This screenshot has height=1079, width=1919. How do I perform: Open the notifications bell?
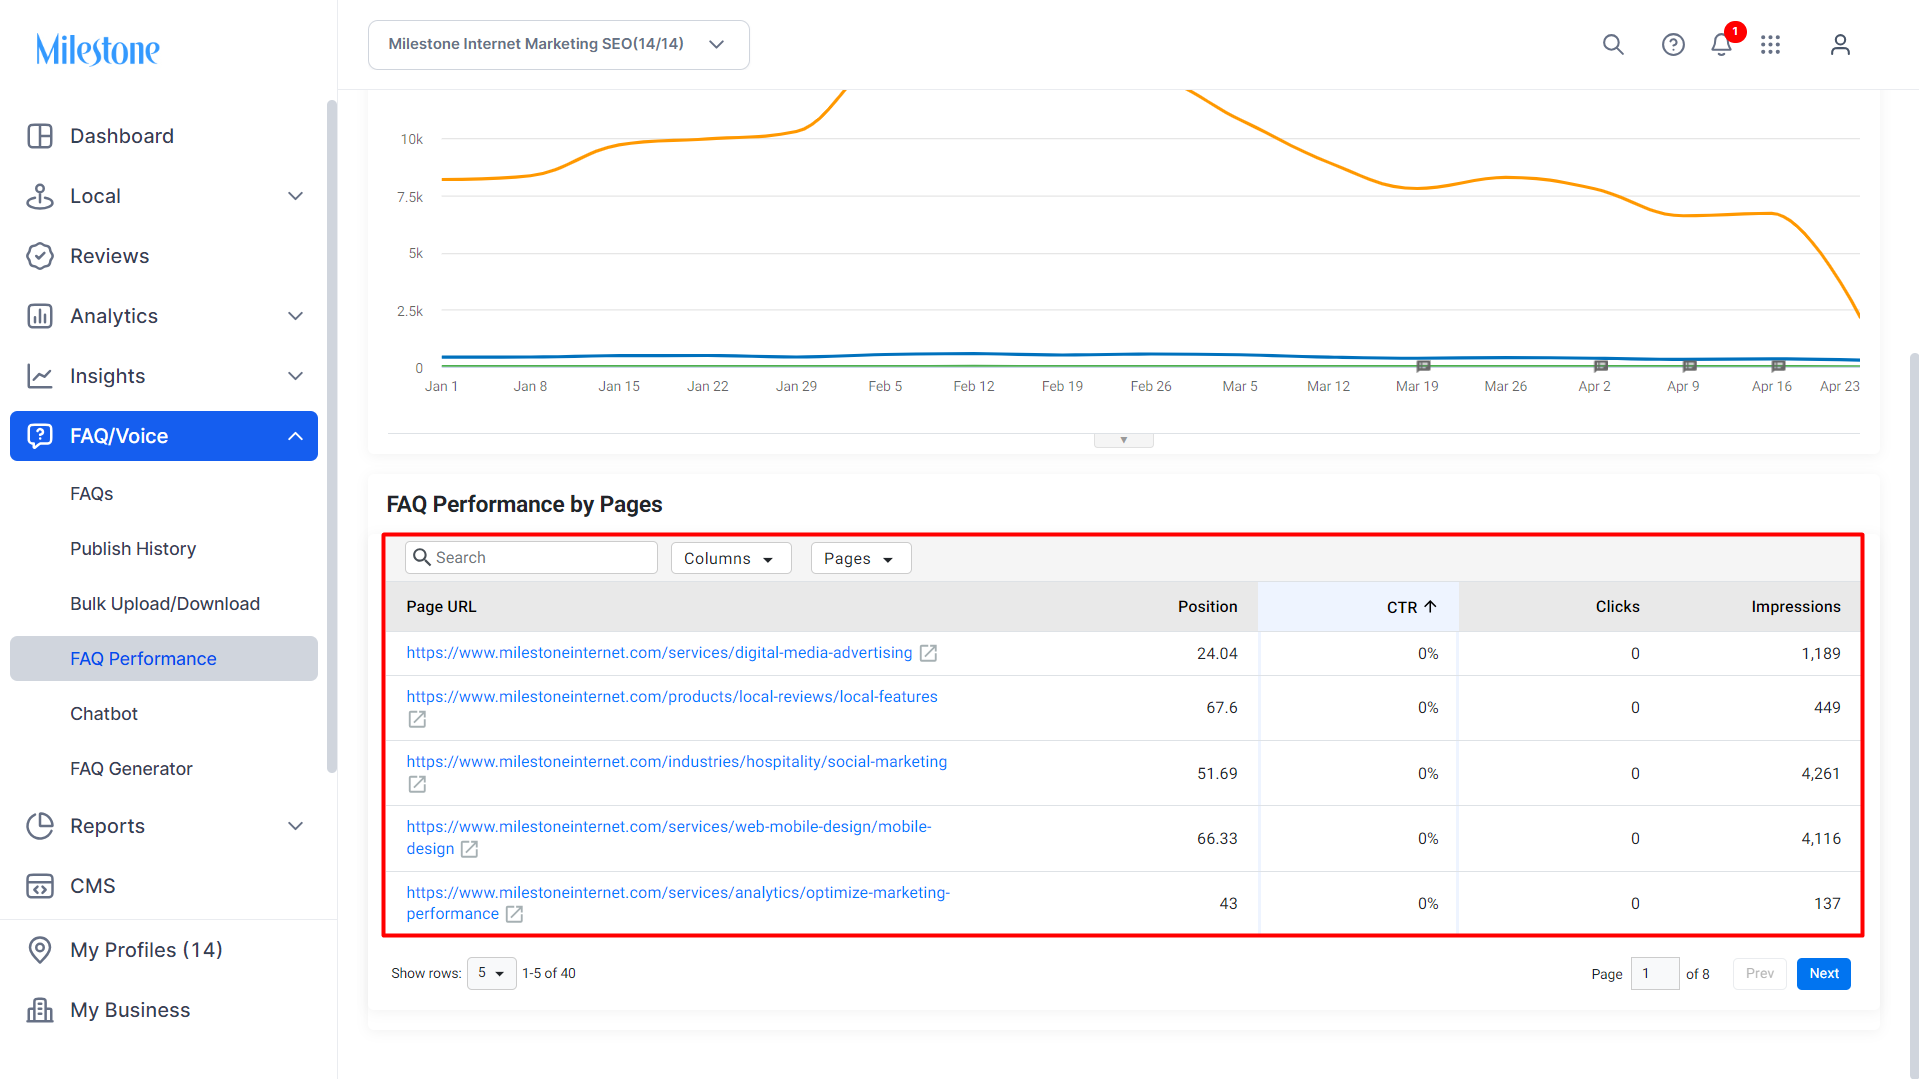[1721, 45]
